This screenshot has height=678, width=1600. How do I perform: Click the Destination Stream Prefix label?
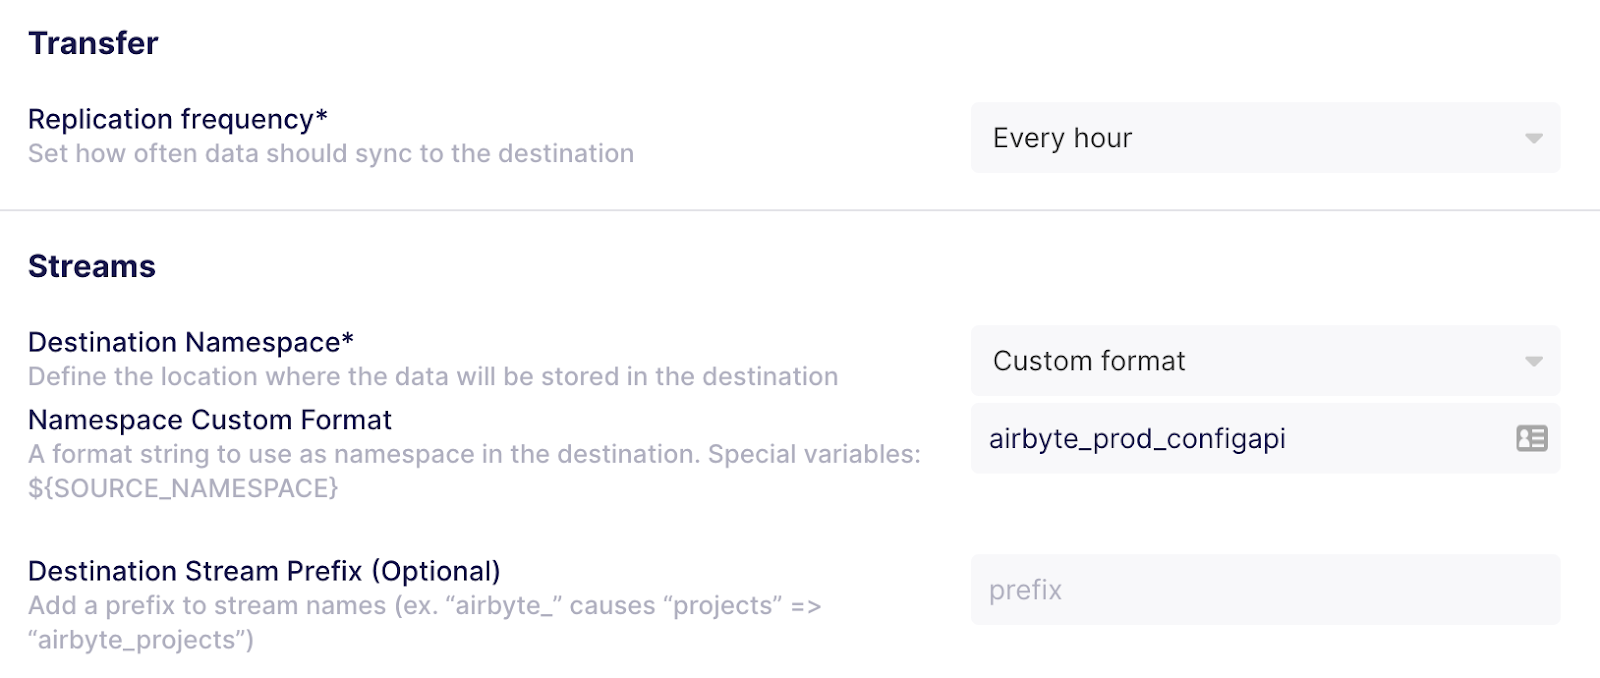coord(264,571)
